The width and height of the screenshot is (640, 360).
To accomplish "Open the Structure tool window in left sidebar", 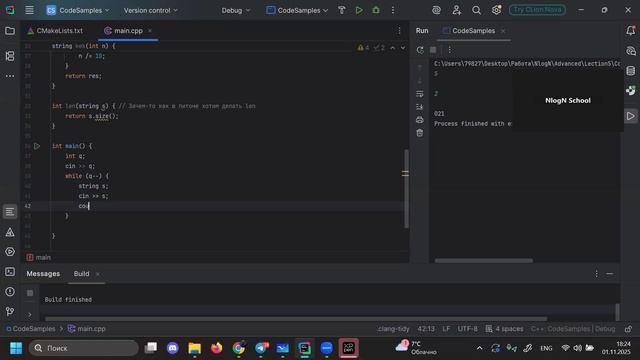I will pyautogui.click(x=10, y=56).
